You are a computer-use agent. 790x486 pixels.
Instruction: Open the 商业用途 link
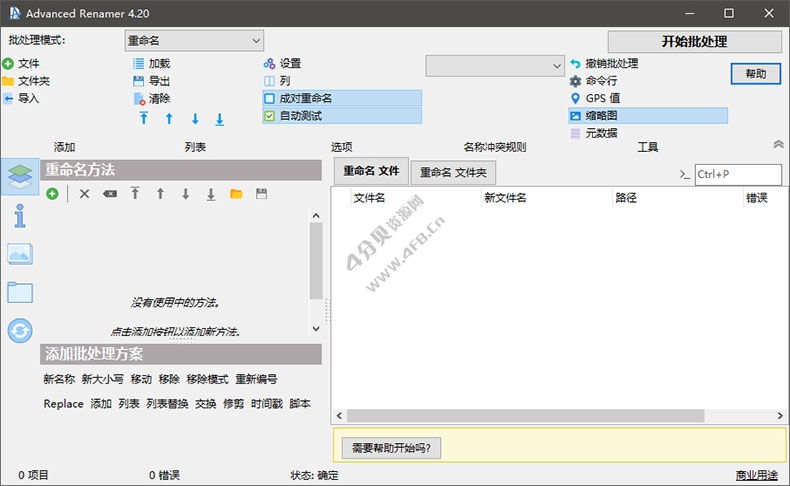point(756,475)
